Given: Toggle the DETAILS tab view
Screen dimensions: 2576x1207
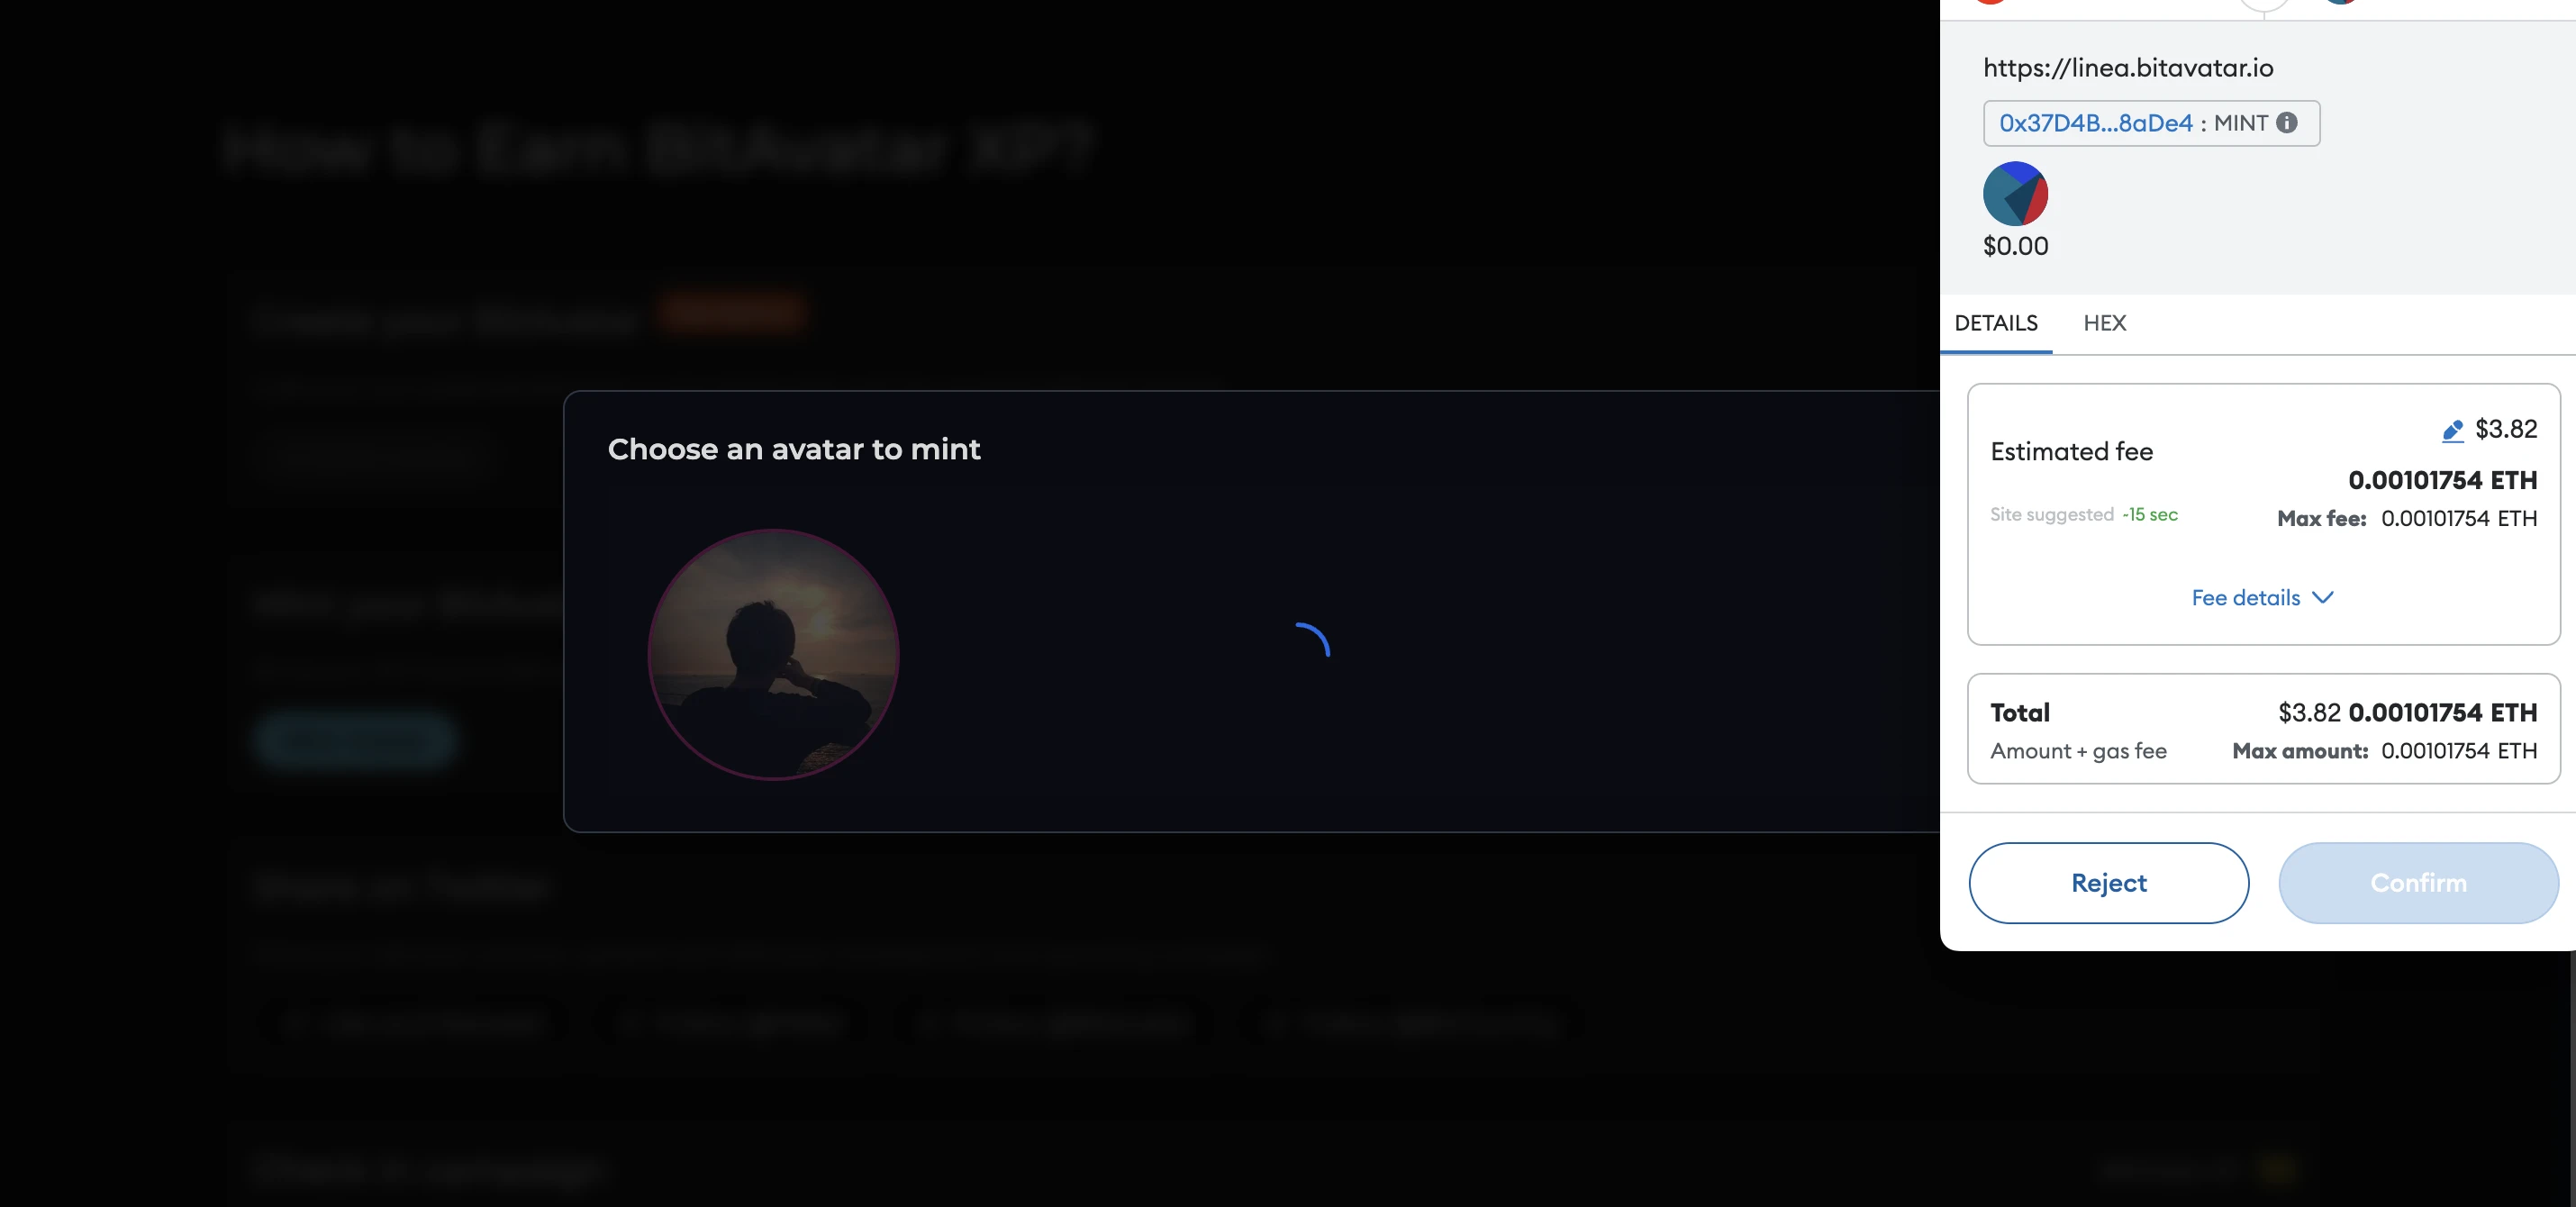Looking at the screenshot, I should tap(1996, 323).
